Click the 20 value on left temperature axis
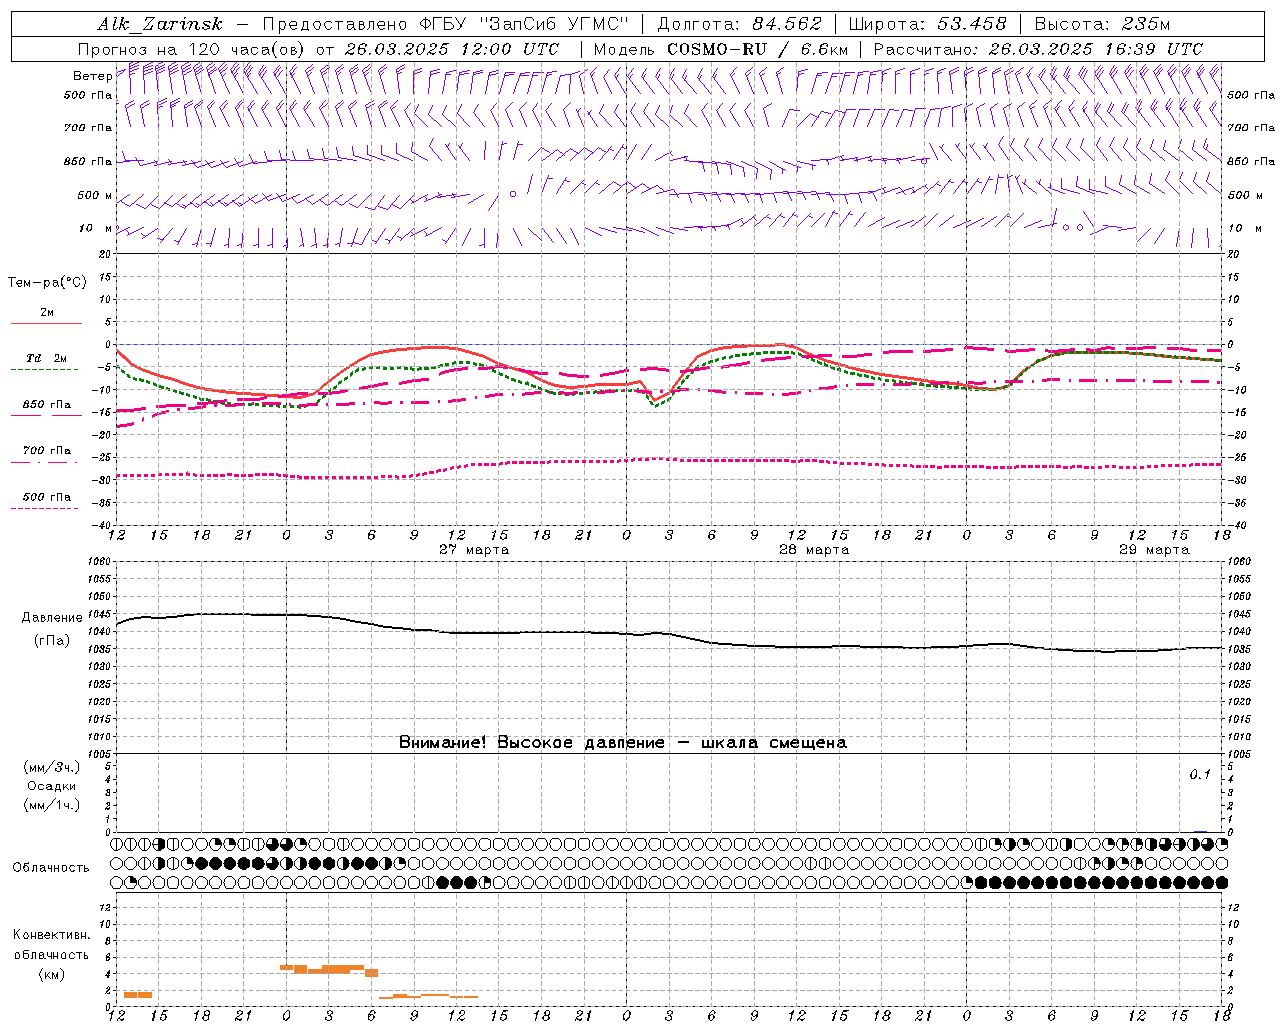This screenshot has width=1280, height=1024. pos(106,255)
